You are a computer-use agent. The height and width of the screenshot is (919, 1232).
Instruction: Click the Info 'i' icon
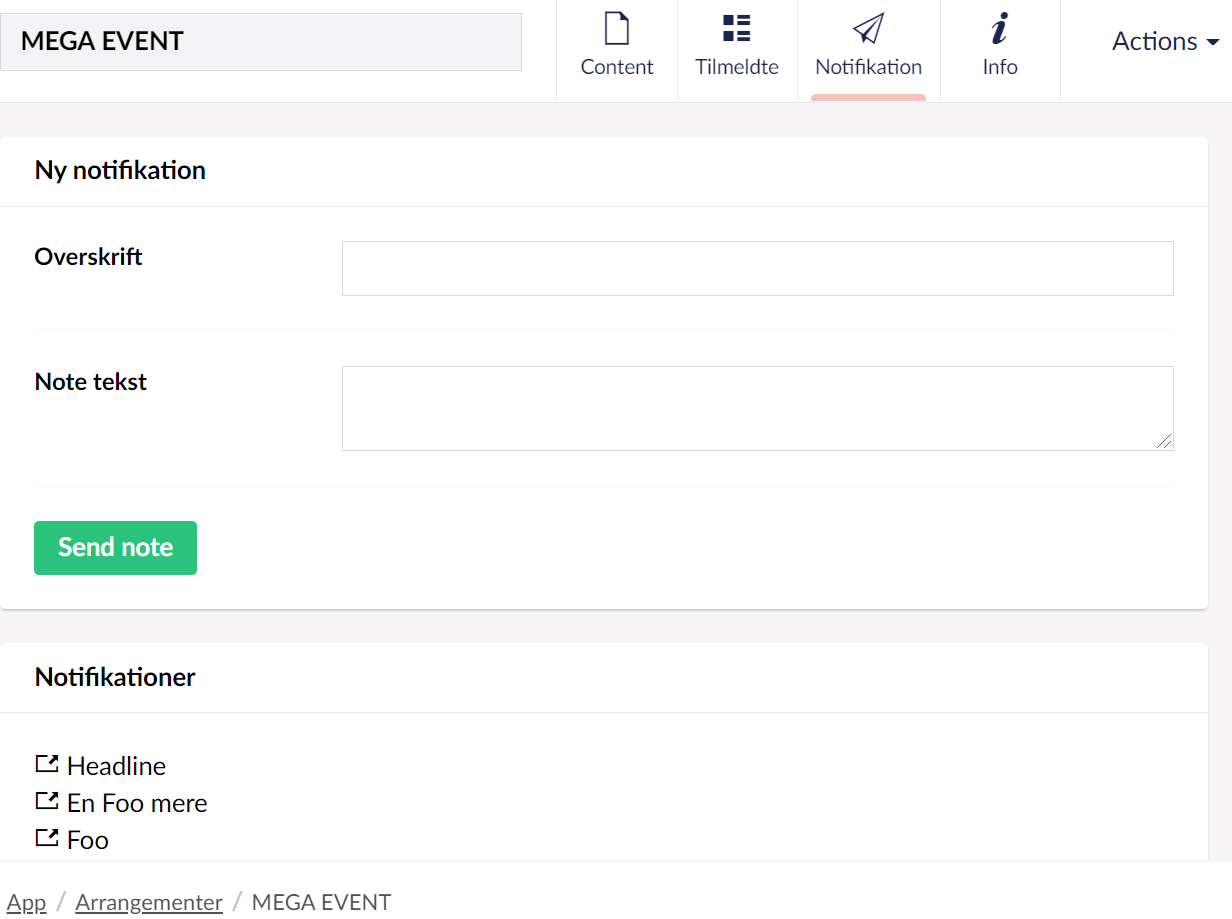[1000, 29]
